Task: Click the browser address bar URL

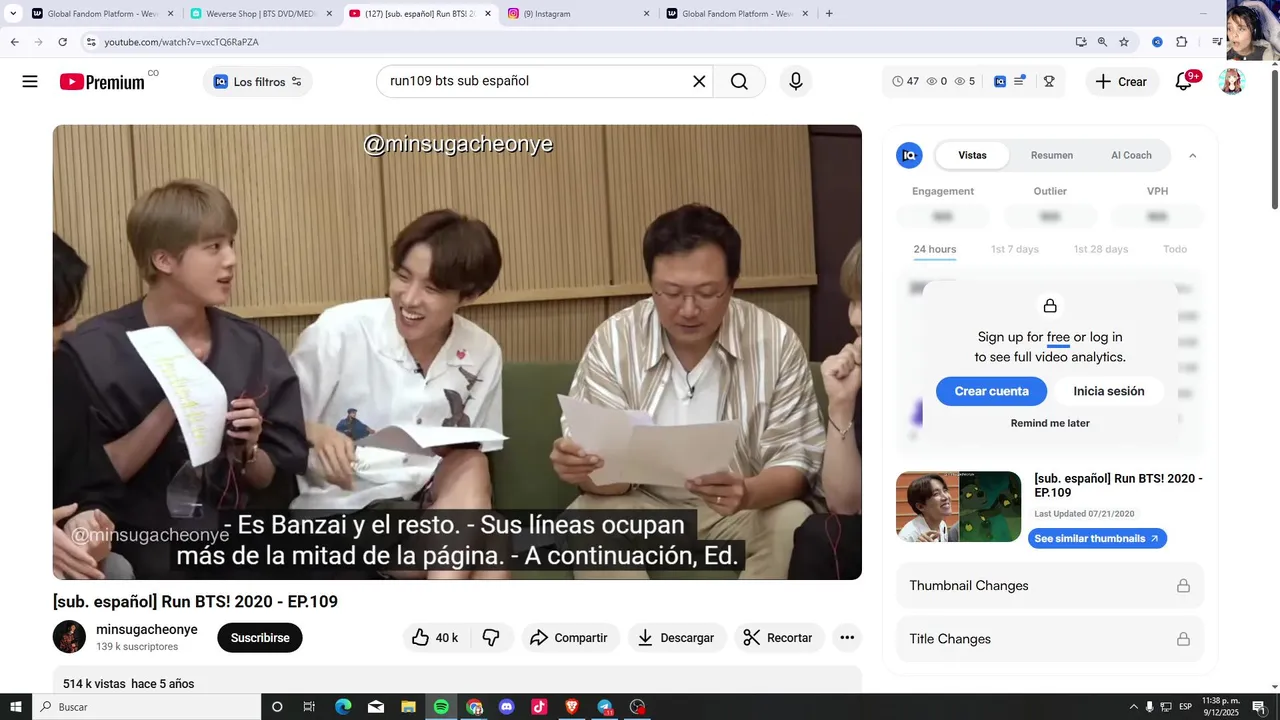Action: point(181,42)
